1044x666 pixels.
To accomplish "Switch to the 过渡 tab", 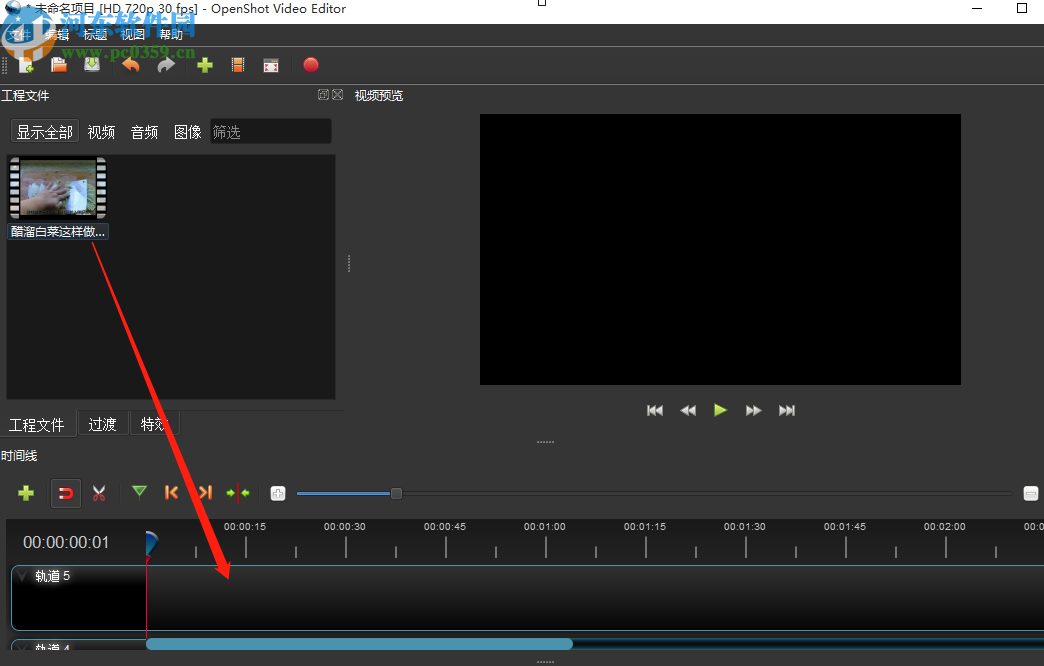I will click(102, 424).
